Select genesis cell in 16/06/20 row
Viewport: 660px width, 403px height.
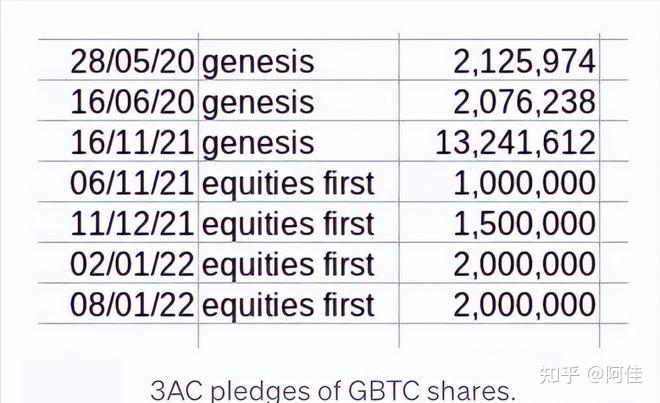point(298,100)
